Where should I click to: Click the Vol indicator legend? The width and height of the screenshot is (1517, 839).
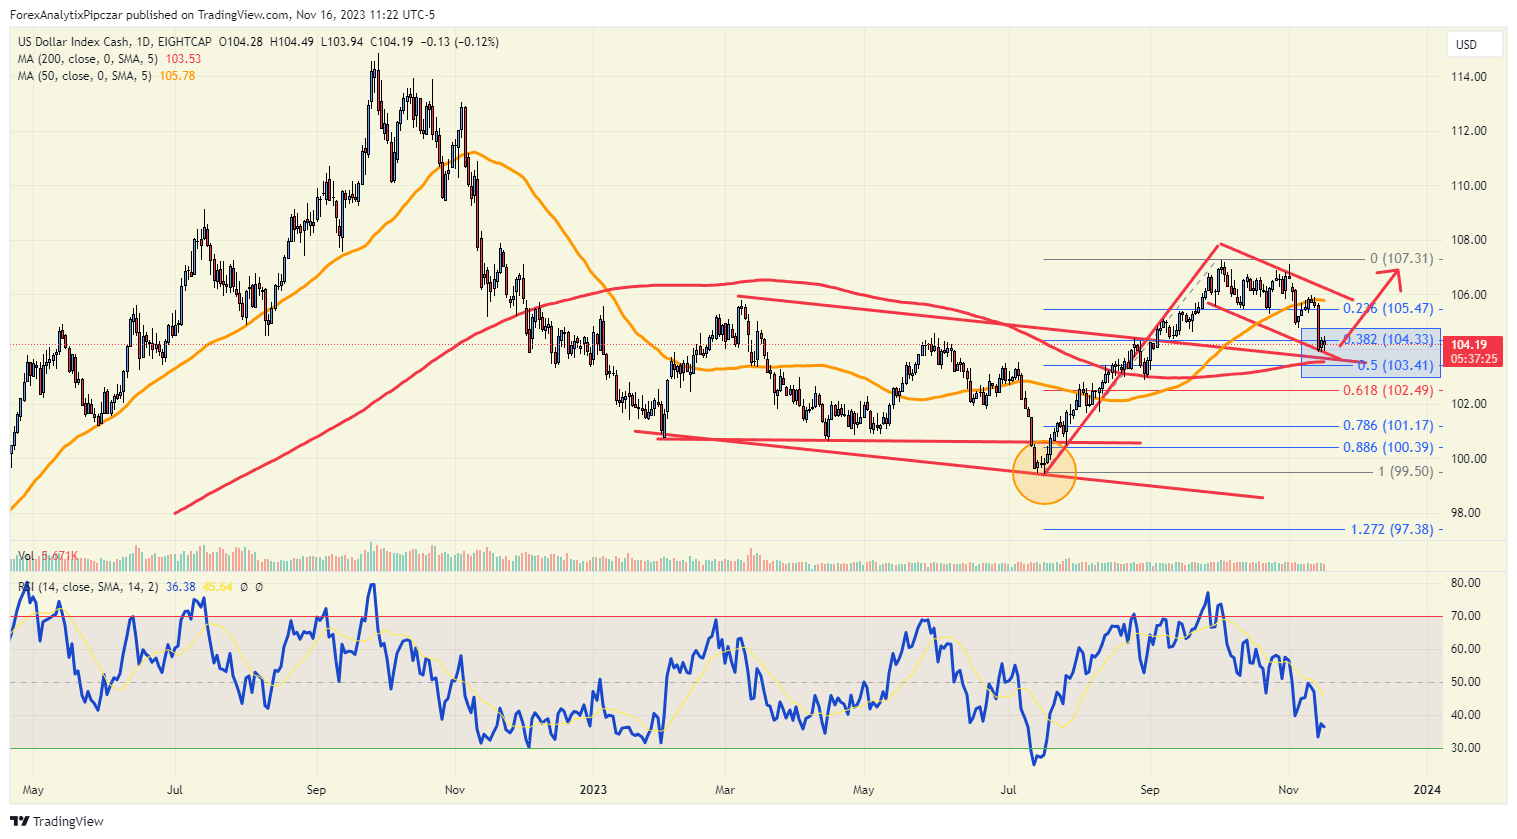47,555
